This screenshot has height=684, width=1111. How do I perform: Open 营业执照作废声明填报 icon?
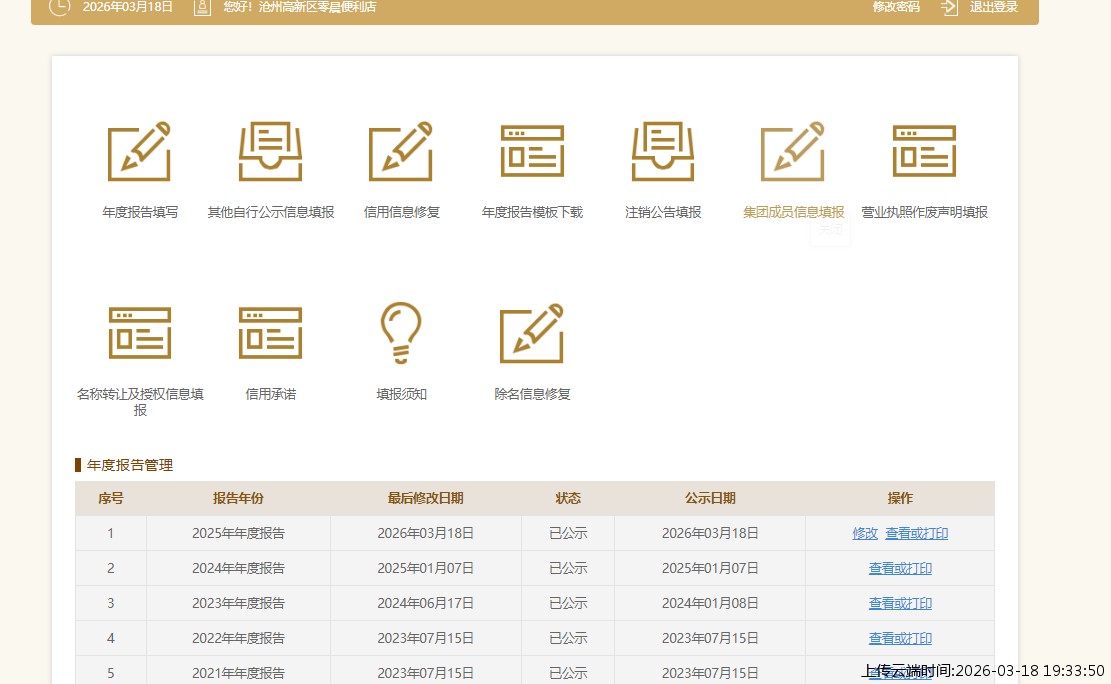pyautogui.click(x=924, y=152)
